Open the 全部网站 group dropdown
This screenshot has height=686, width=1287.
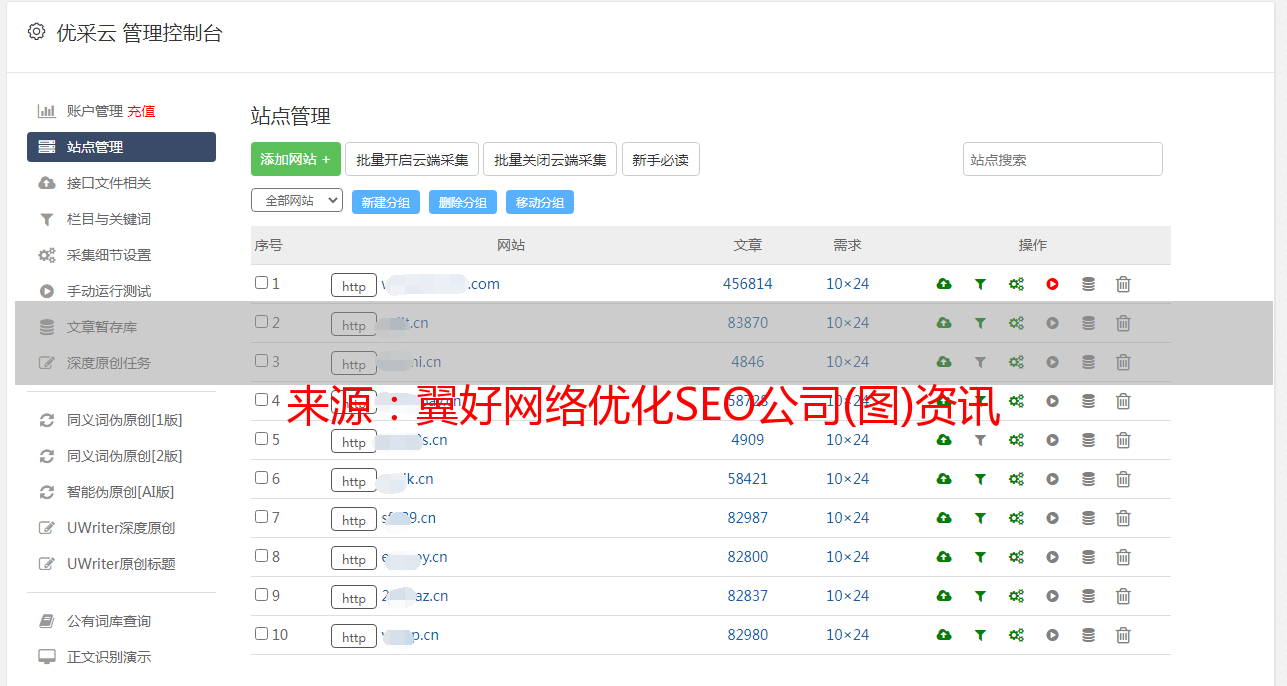coord(297,201)
